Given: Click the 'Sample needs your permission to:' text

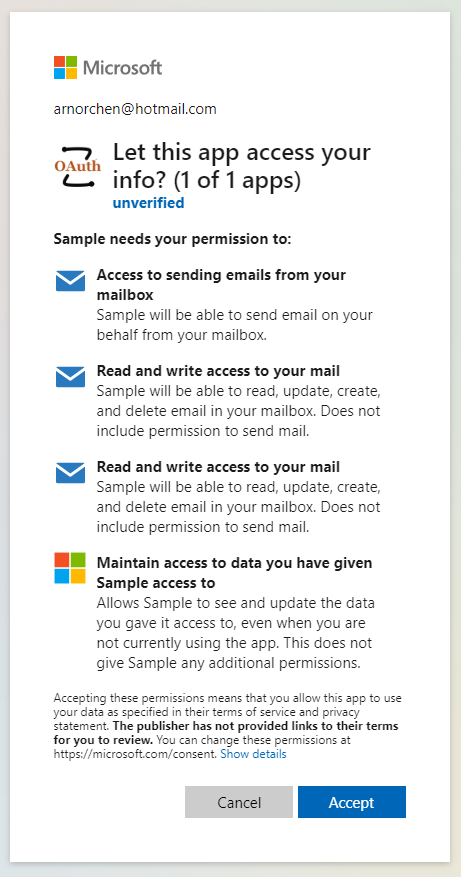Looking at the screenshot, I should coord(172,239).
